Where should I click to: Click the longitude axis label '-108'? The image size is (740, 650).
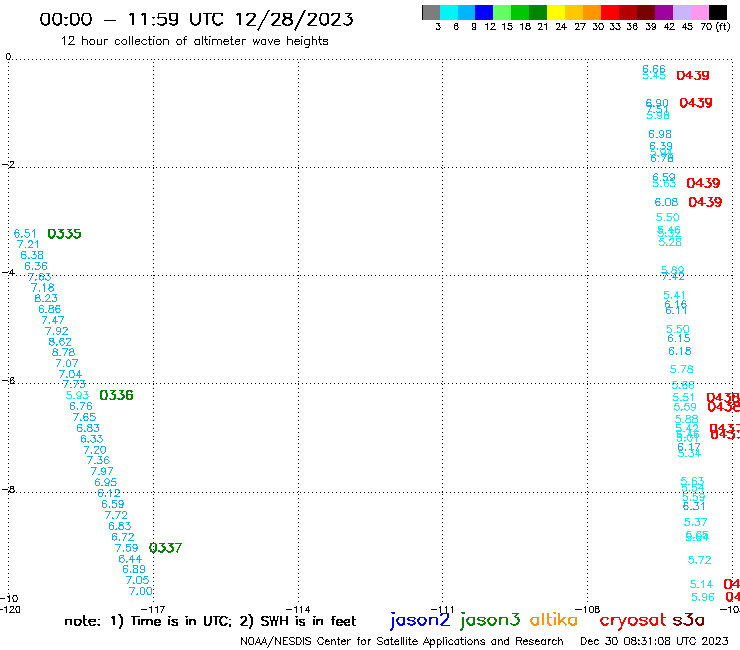click(x=588, y=609)
